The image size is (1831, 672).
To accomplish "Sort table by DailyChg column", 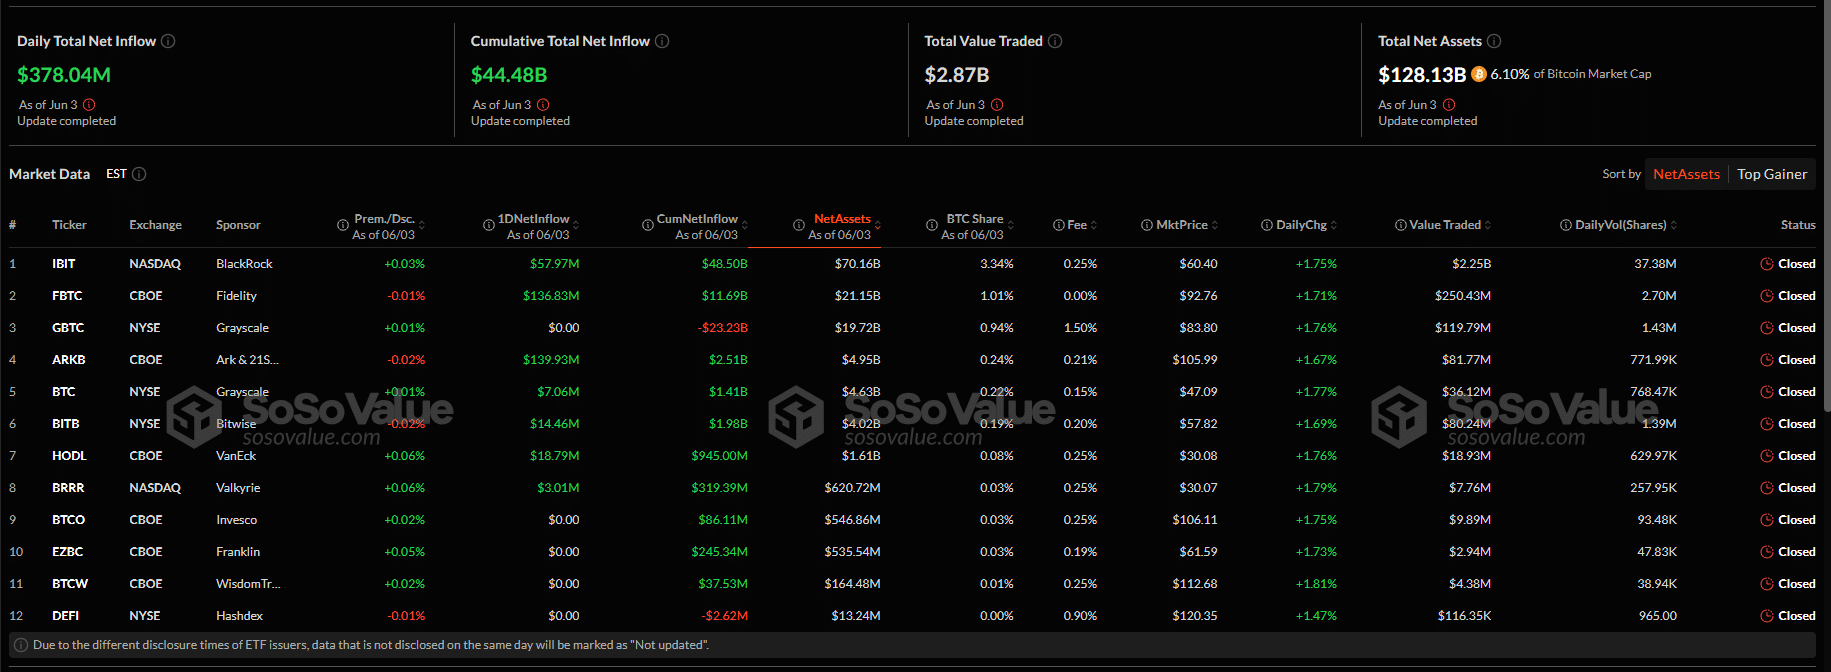I will tap(1334, 225).
